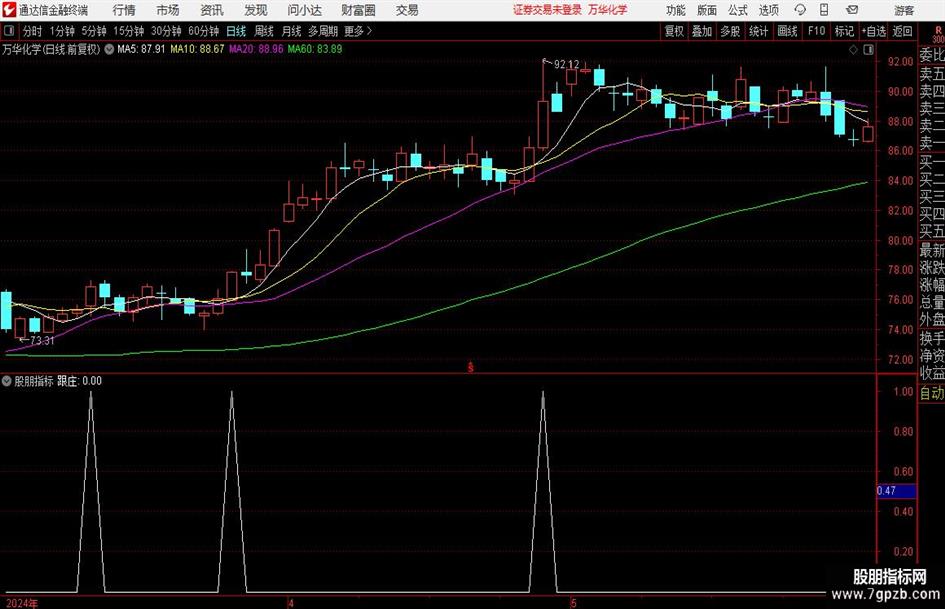The height and width of the screenshot is (609, 945).
Task: Click the mobile phone icon
Action: (x=824, y=10)
